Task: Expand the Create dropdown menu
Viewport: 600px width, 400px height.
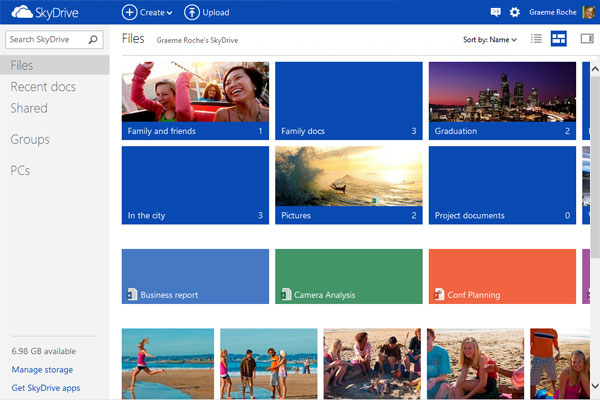Action: click(x=147, y=12)
